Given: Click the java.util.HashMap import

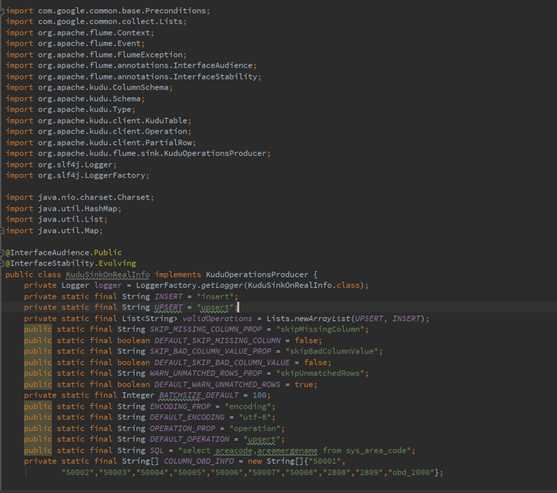Looking at the screenshot, I should pos(64,208).
